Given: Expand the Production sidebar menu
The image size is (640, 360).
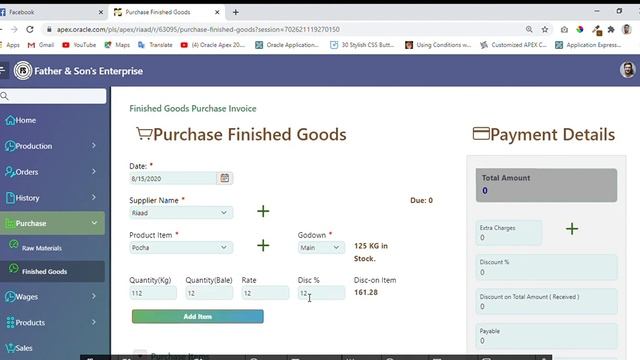Looking at the screenshot, I should pyautogui.click(x=52, y=146).
